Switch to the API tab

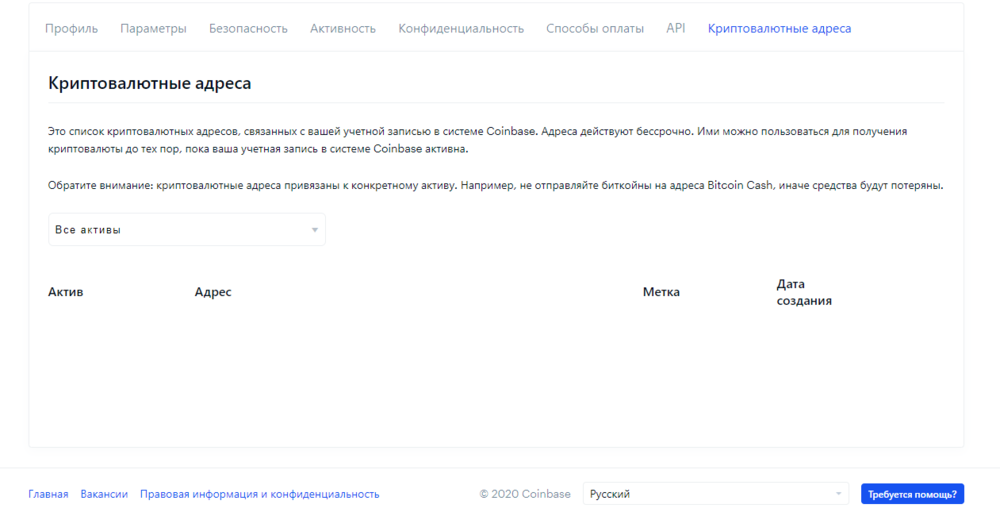675,29
